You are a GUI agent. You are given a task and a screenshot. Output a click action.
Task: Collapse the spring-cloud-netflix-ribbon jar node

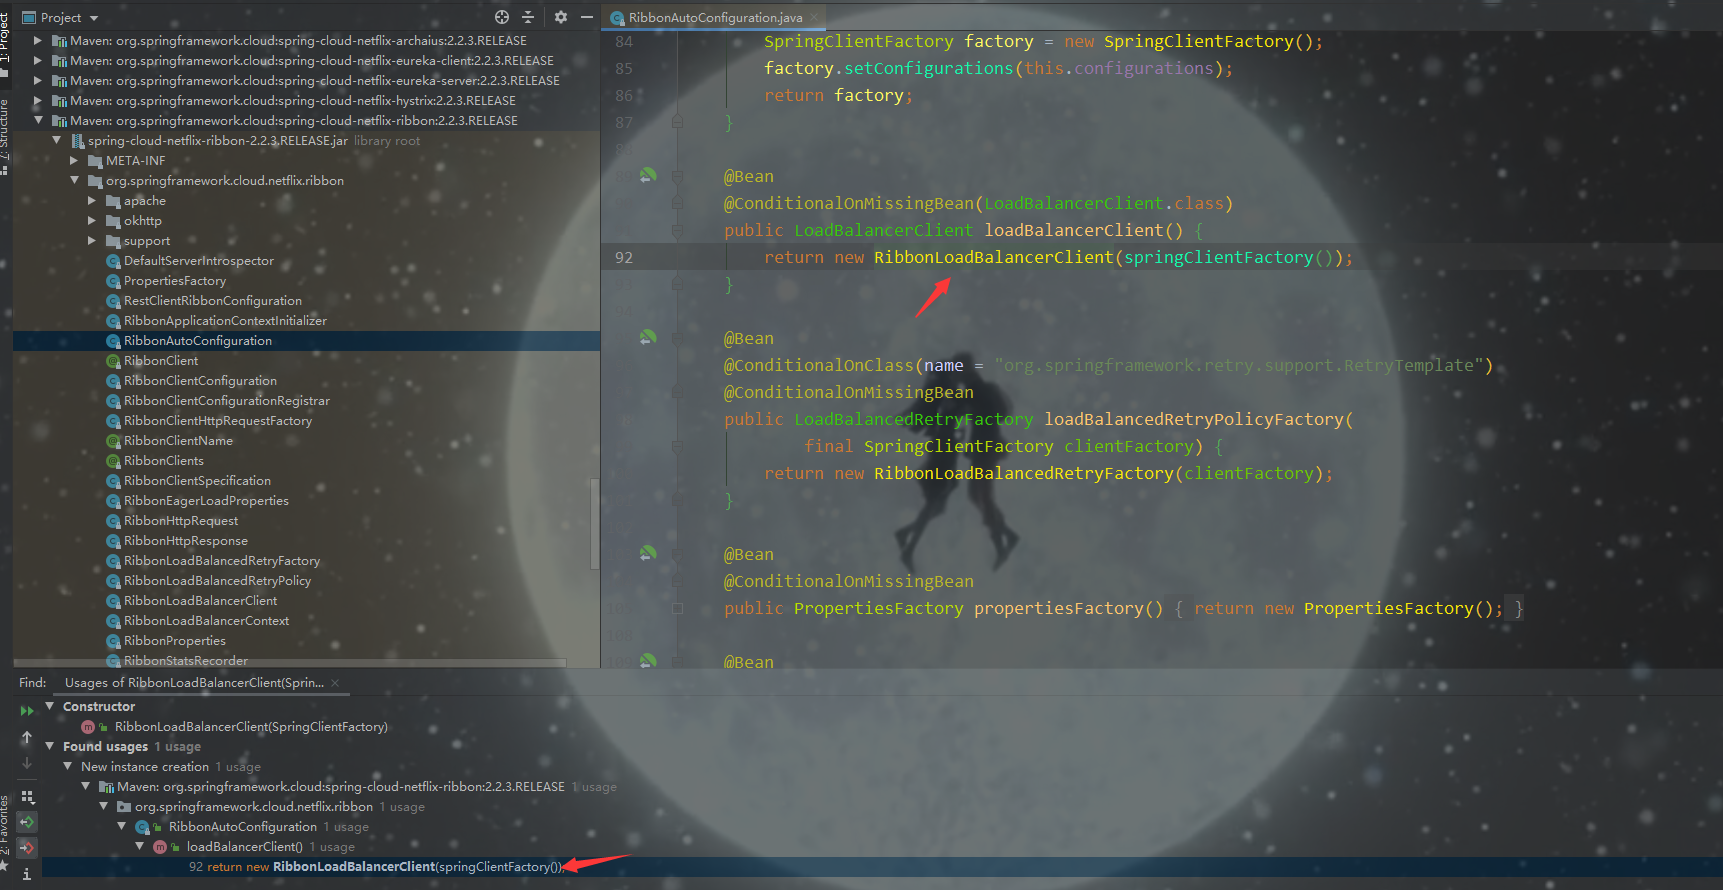coord(57,141)
